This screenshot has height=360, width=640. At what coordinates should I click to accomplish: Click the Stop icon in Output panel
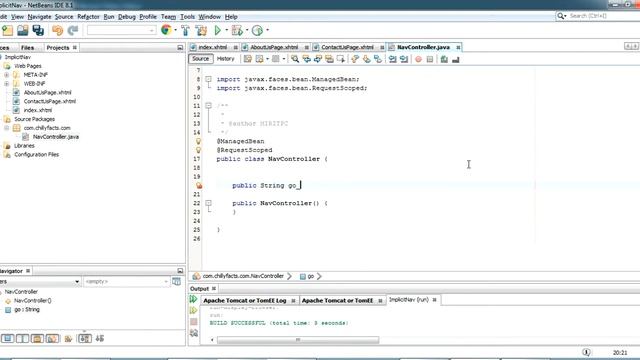click(193, 322)
